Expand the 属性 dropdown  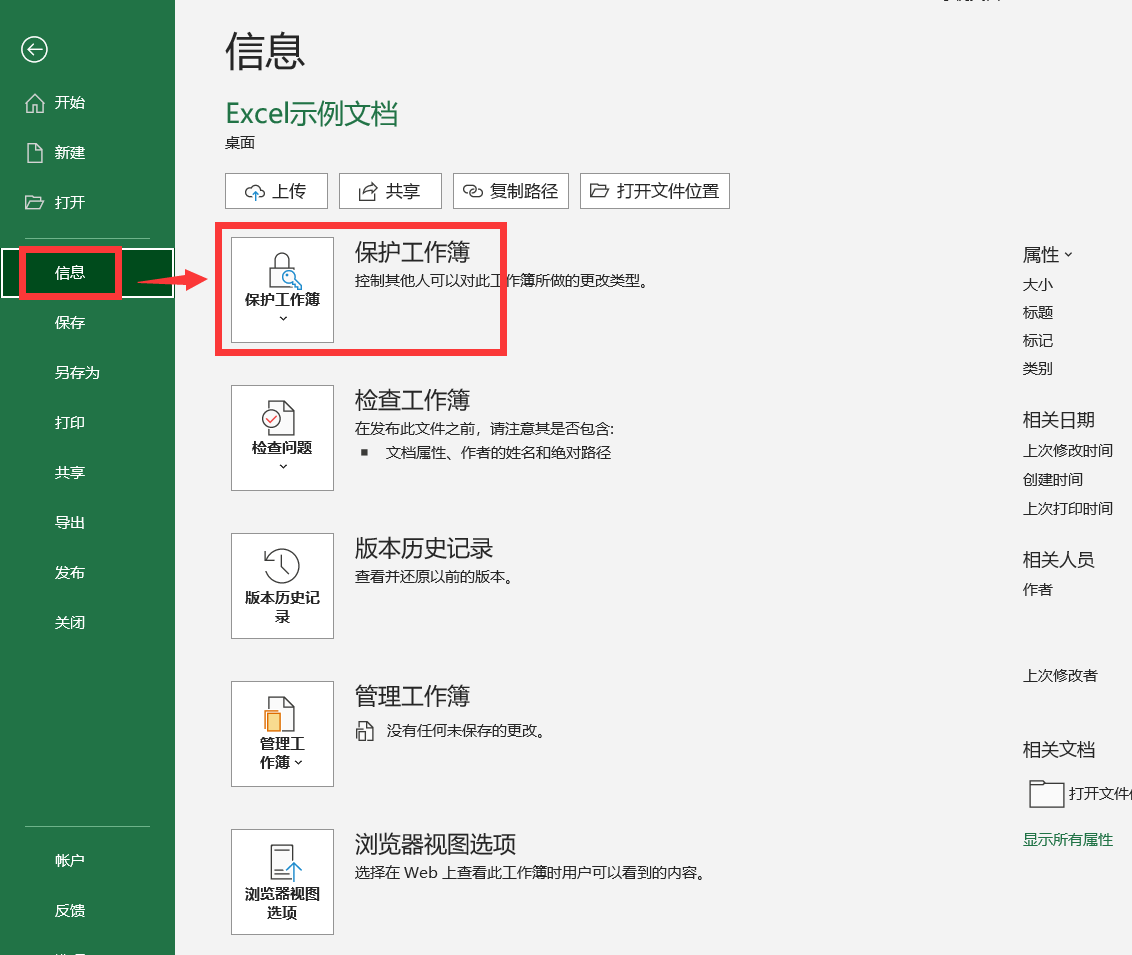(1048, 255)
